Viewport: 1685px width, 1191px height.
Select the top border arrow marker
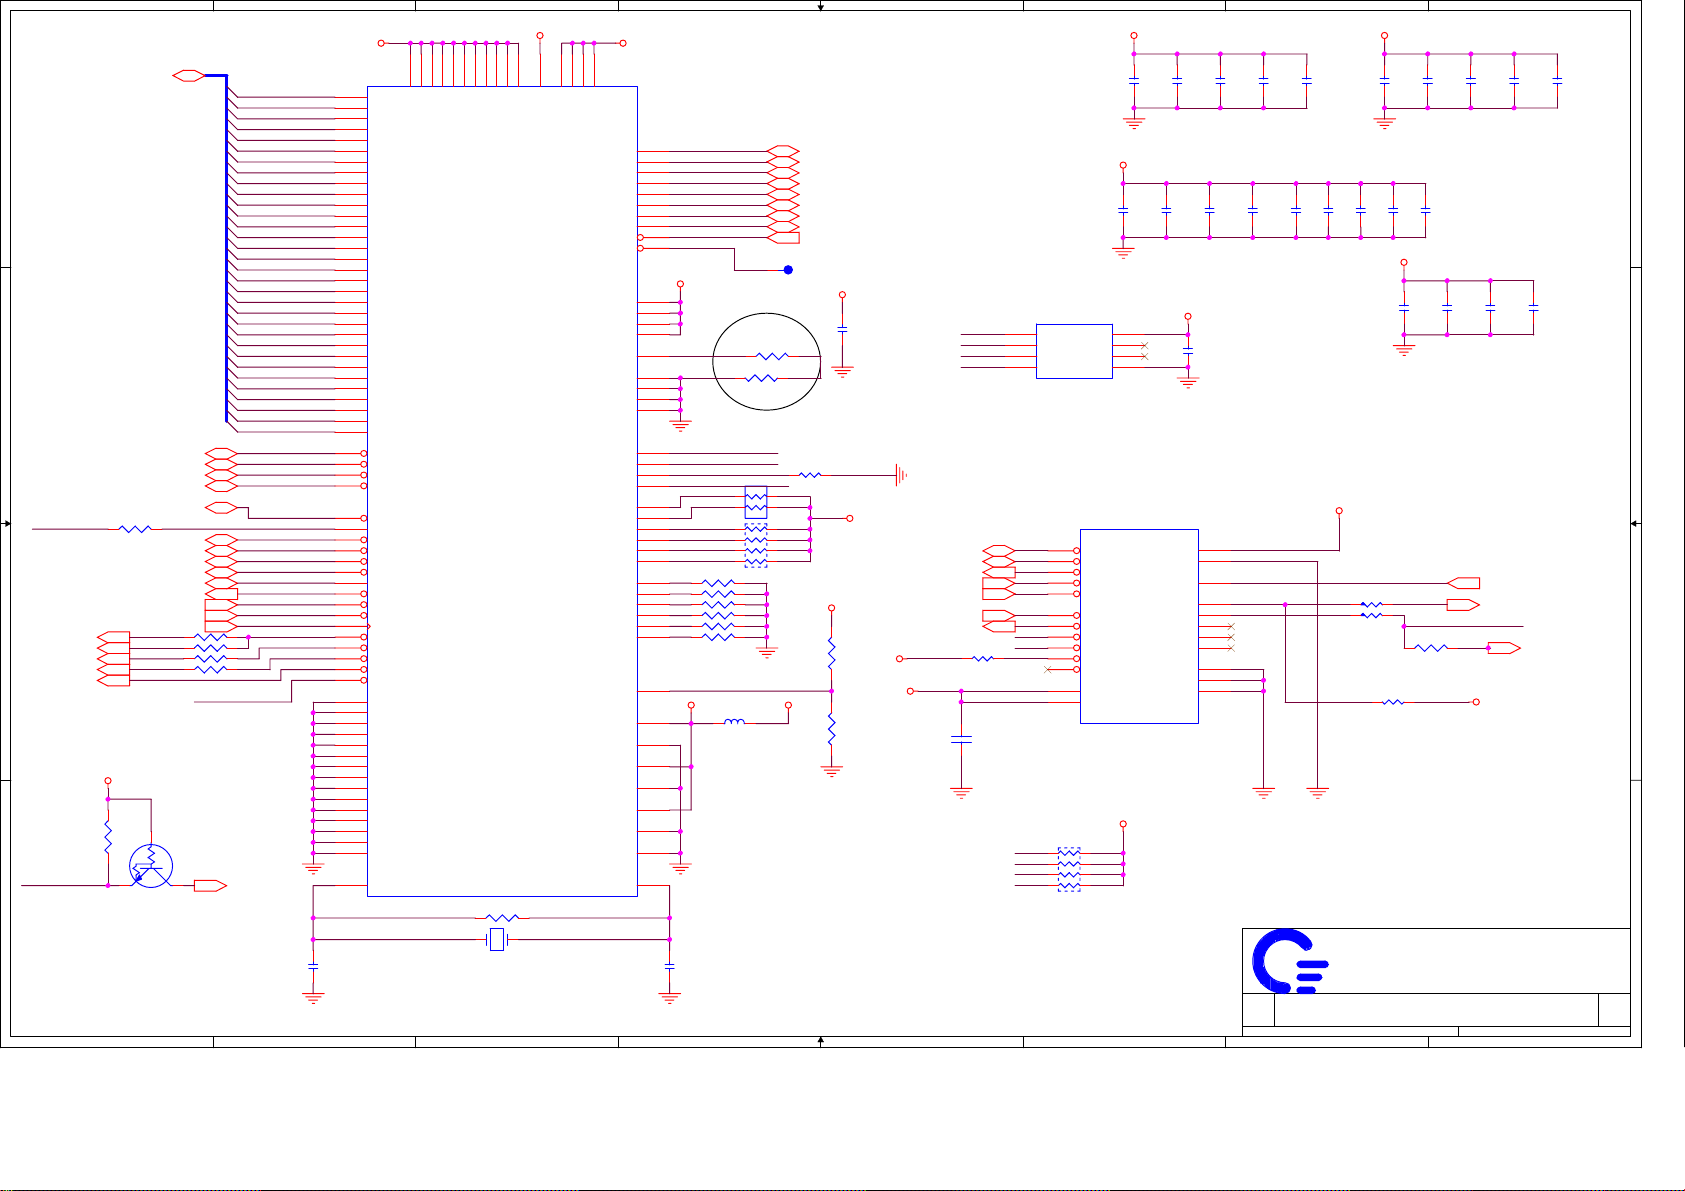tap(821, 6)
